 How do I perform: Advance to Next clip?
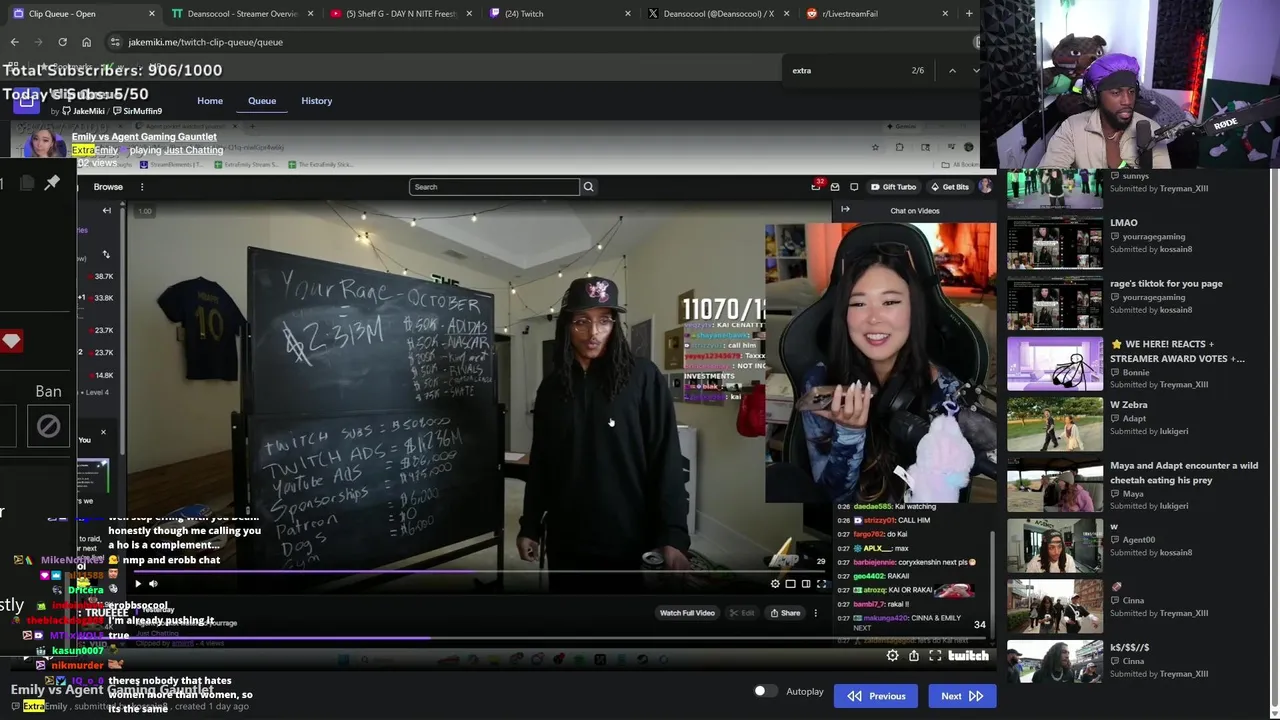[x=962, y=696]
